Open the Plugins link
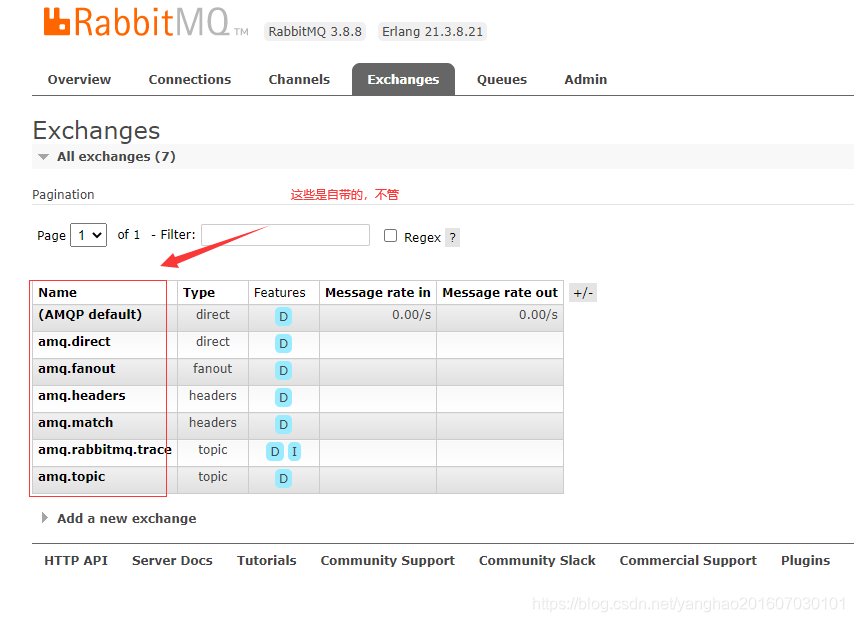 806,561
